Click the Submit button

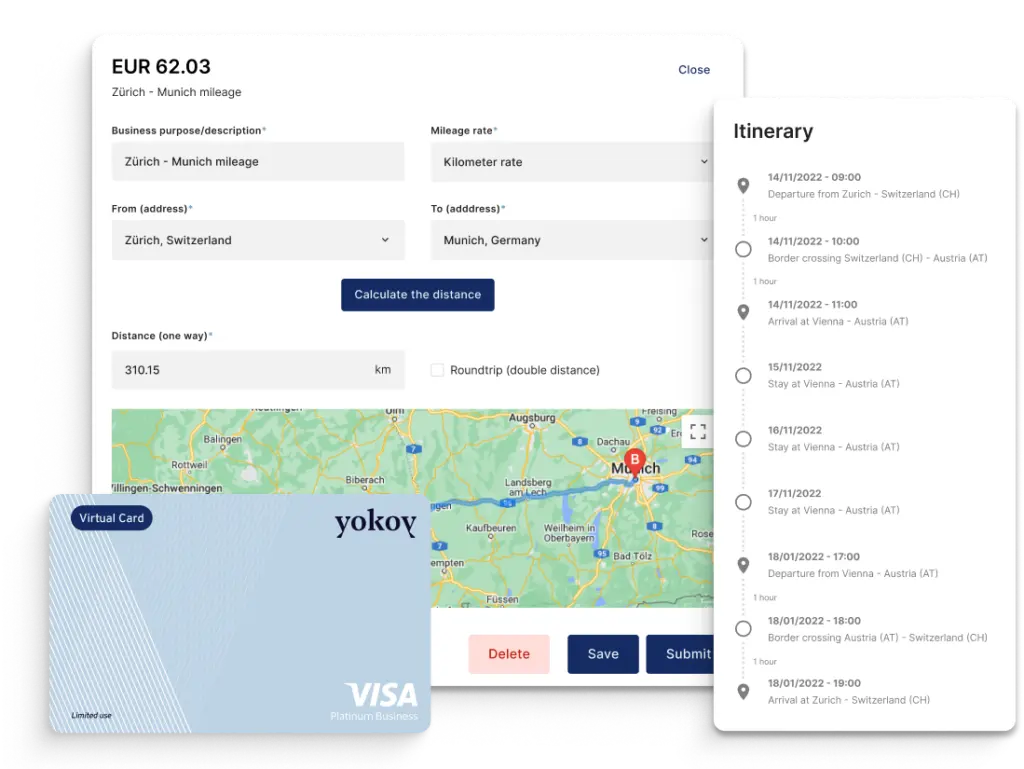pos(680,654)
